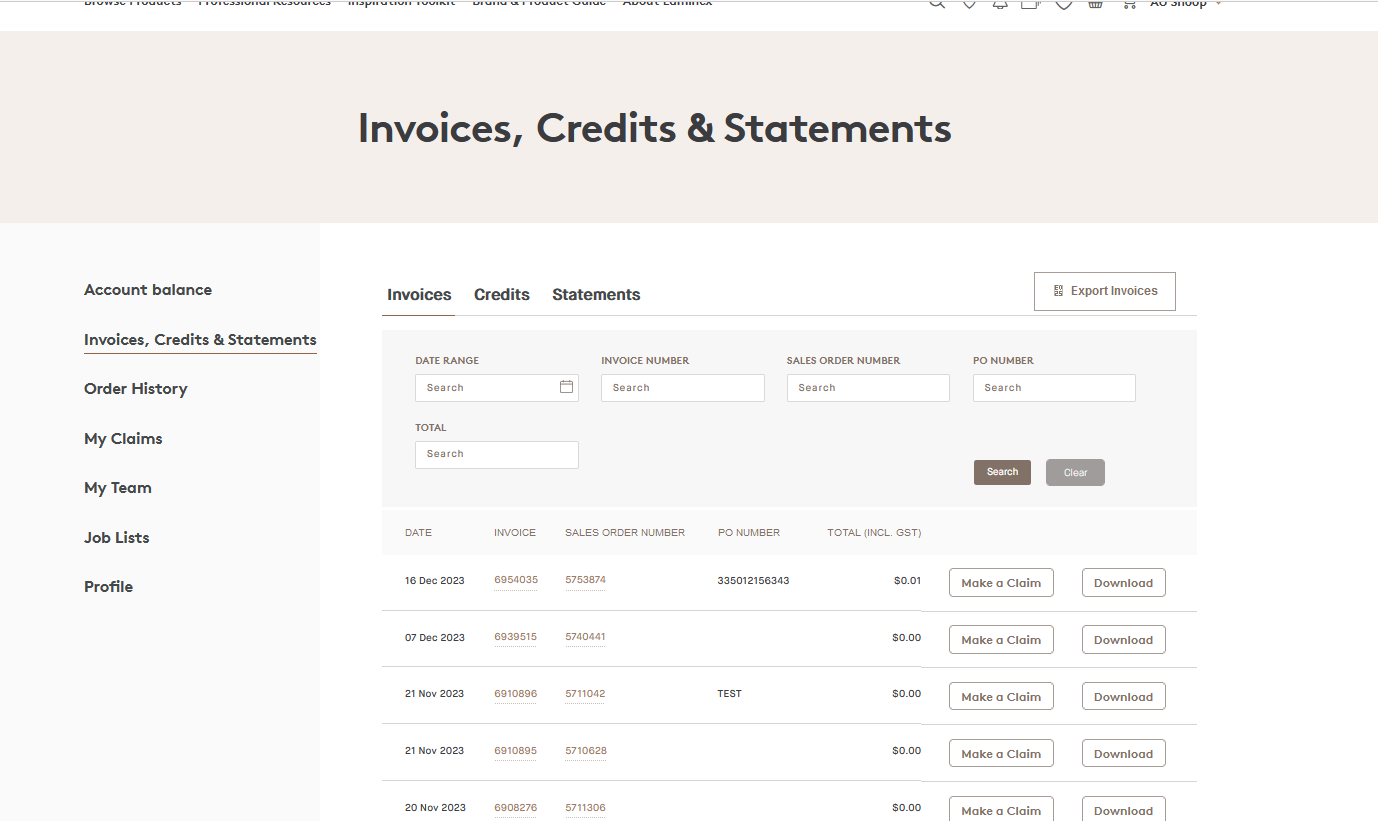Click into the PO Number search field
Screen dimensions: 1378x821
[1053, 388]
